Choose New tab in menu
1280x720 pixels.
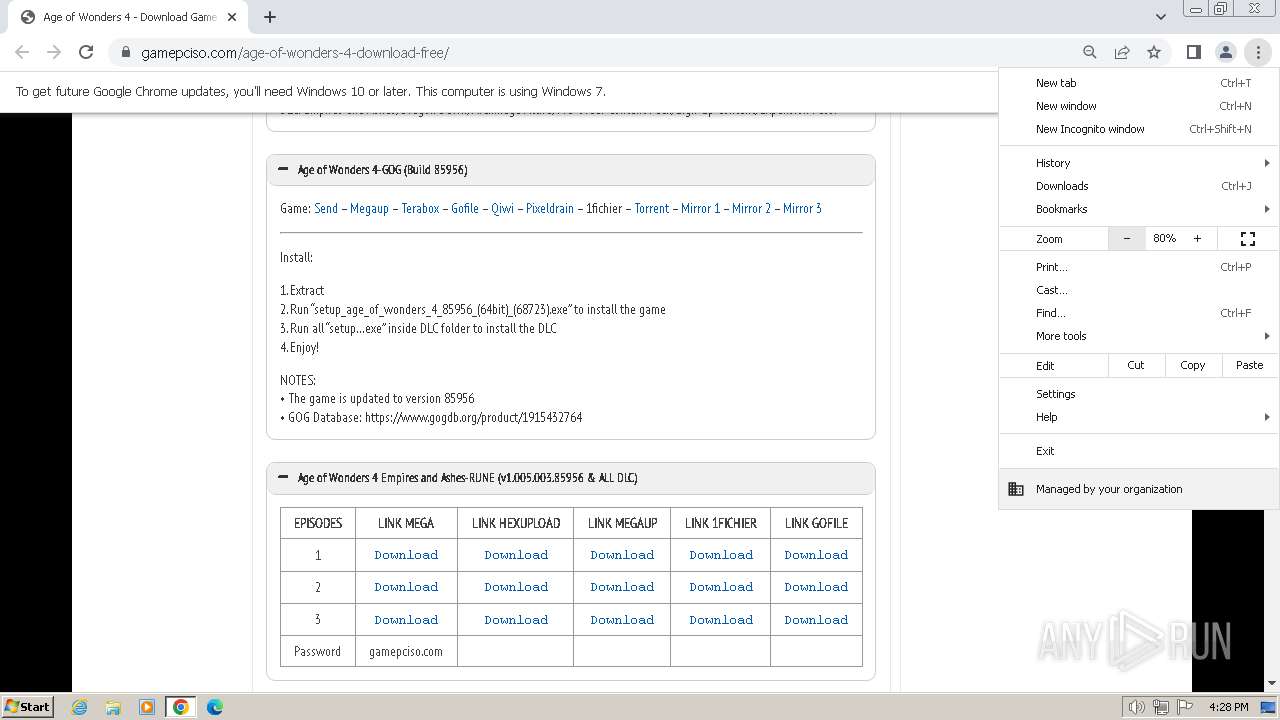pyautogui.click(x=1139, y=83)
